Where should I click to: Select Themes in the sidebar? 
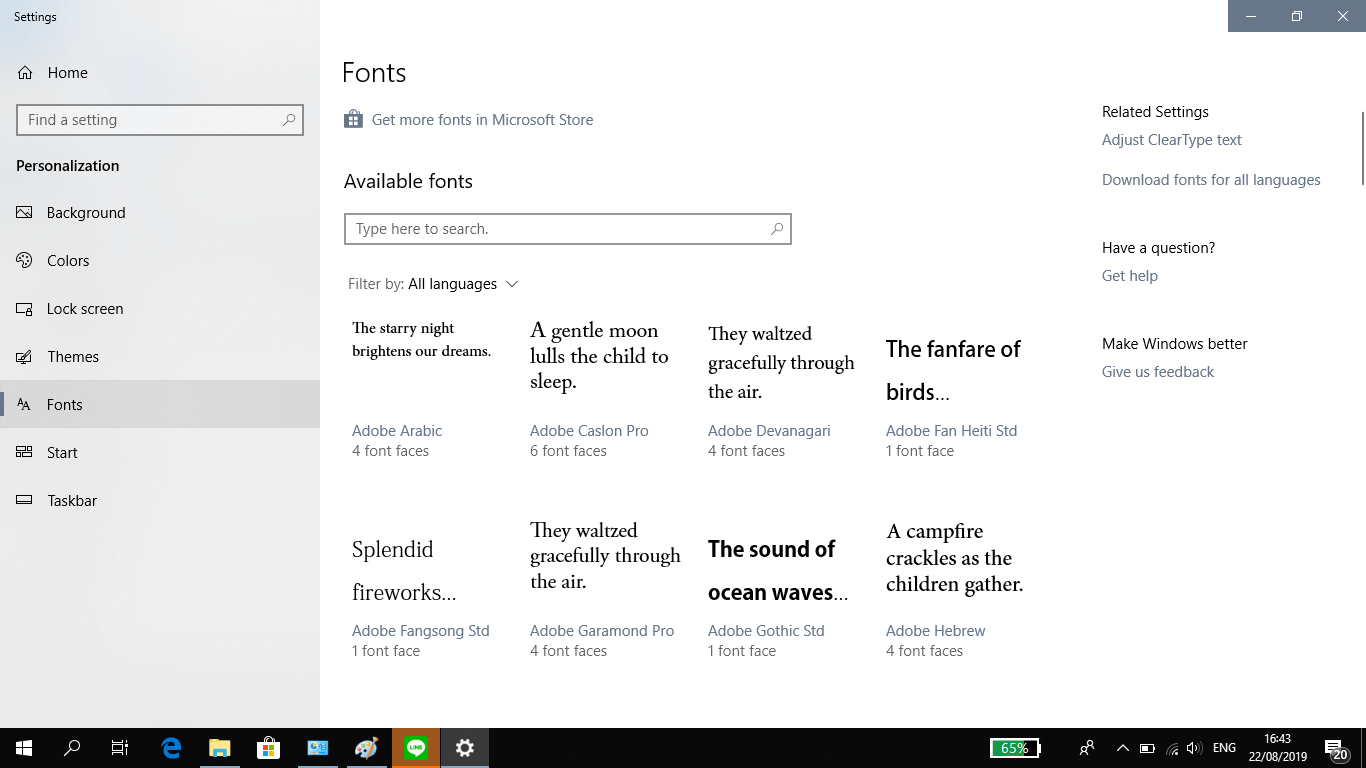[73, 357]
